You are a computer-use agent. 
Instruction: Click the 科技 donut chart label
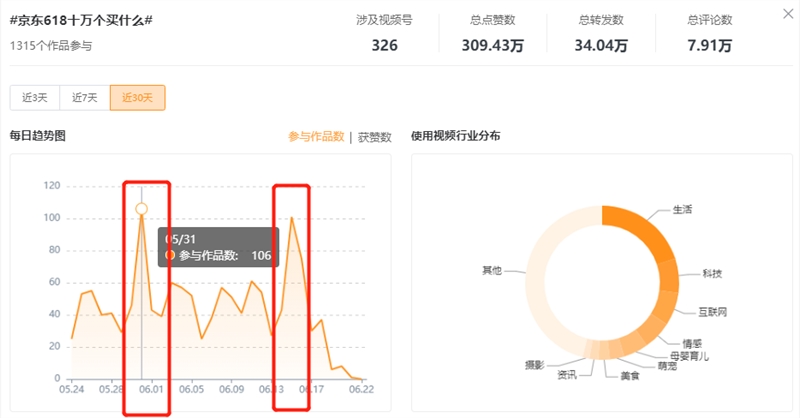pyautogui.click(x=712, y=274)
